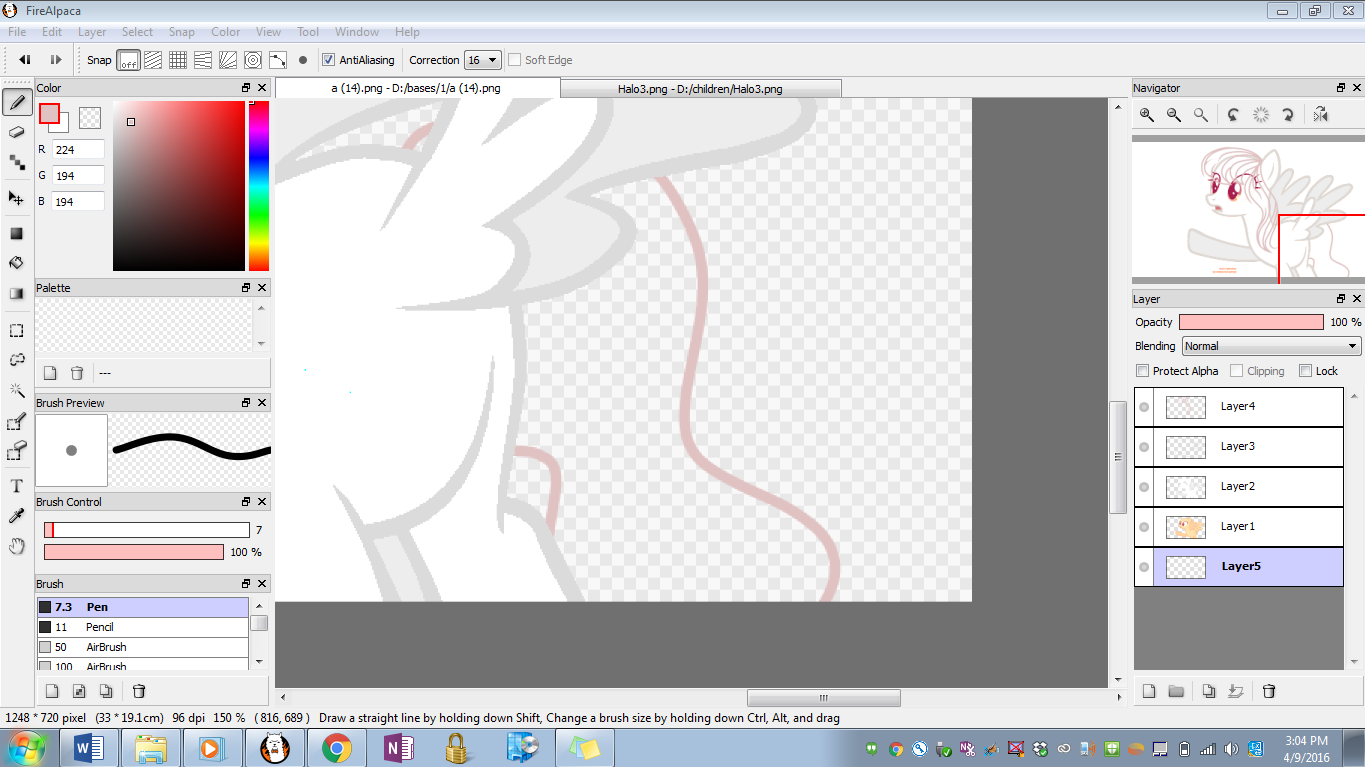
Task: Open the Layer menu
Action: click(92, 32)
